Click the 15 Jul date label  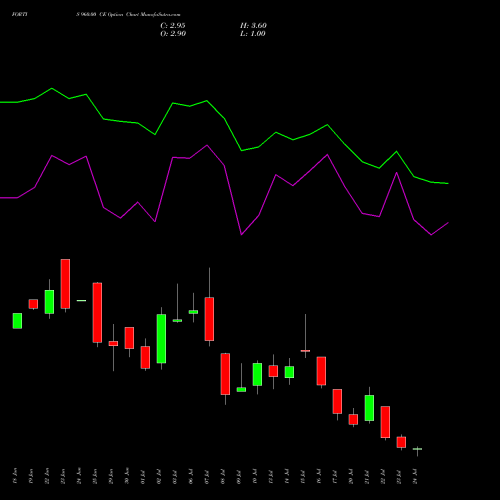point(303,476)
